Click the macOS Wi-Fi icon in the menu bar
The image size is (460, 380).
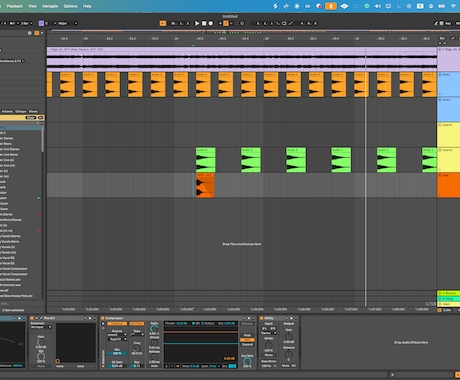click(454, 6)
